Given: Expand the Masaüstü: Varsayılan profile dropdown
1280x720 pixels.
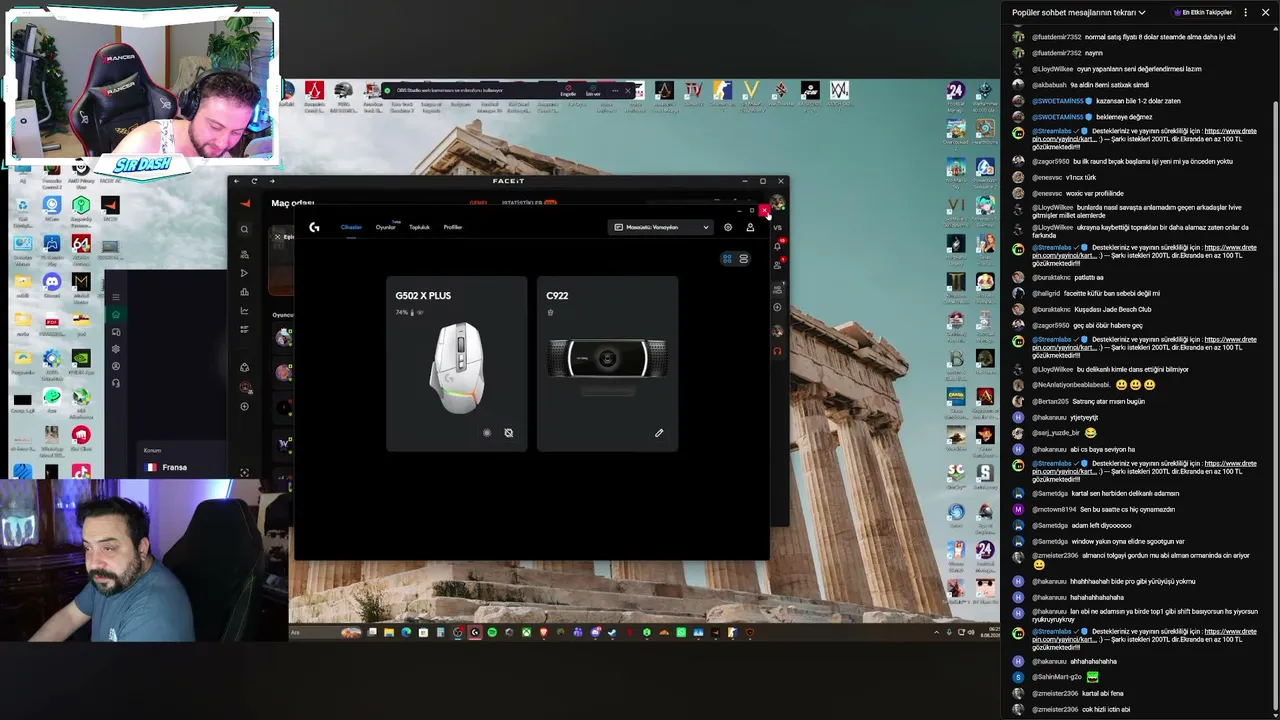Looking at the screenshot, I should [661, 227].
